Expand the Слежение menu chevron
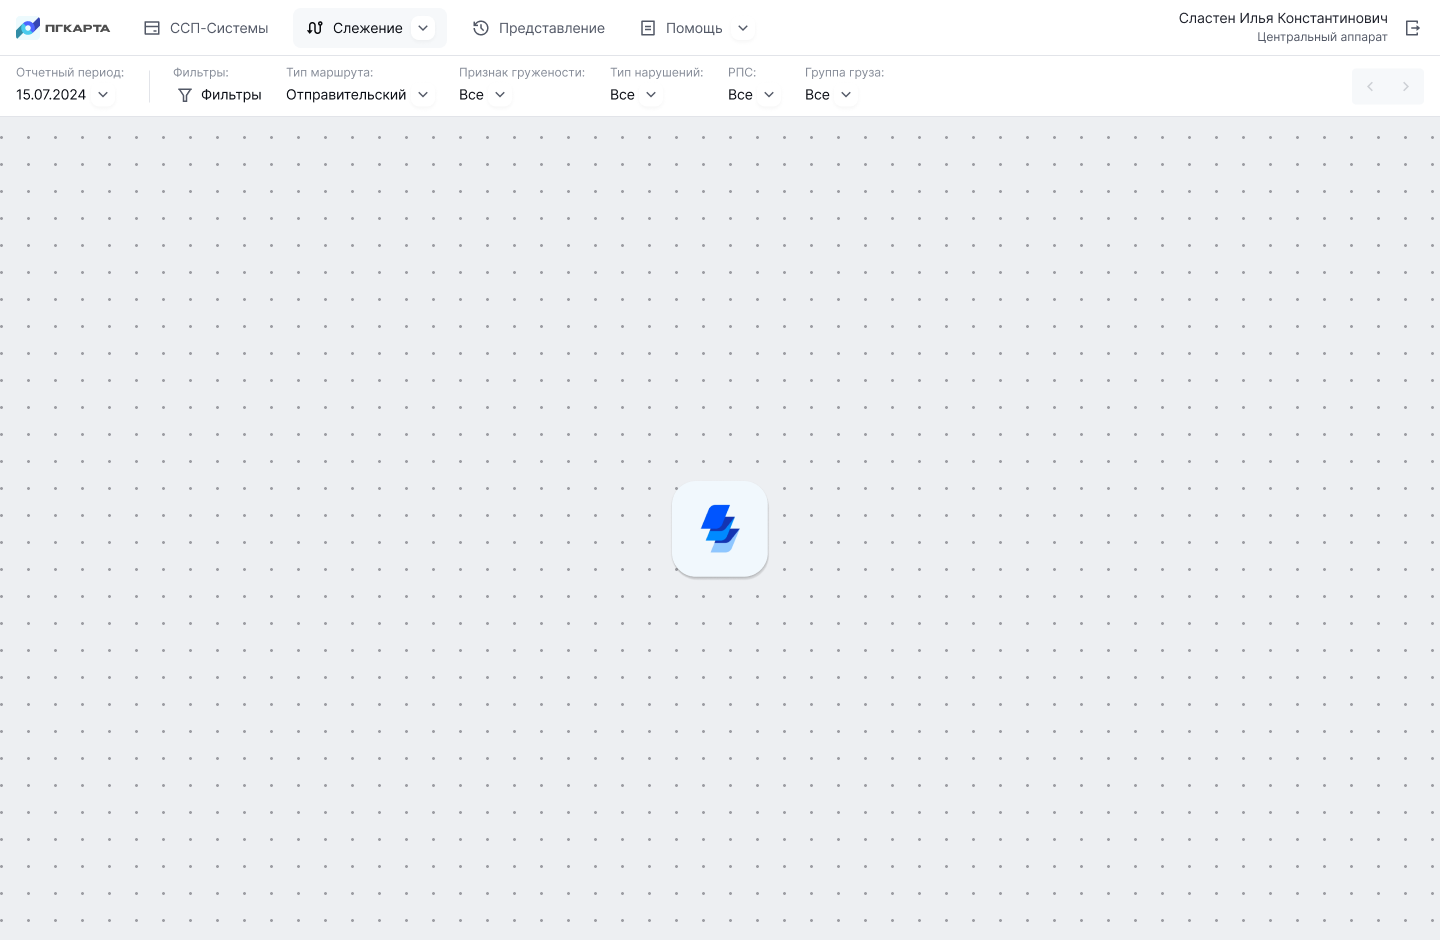The image size is (1440, 940). pyautogui.click(x=423, y=28)
